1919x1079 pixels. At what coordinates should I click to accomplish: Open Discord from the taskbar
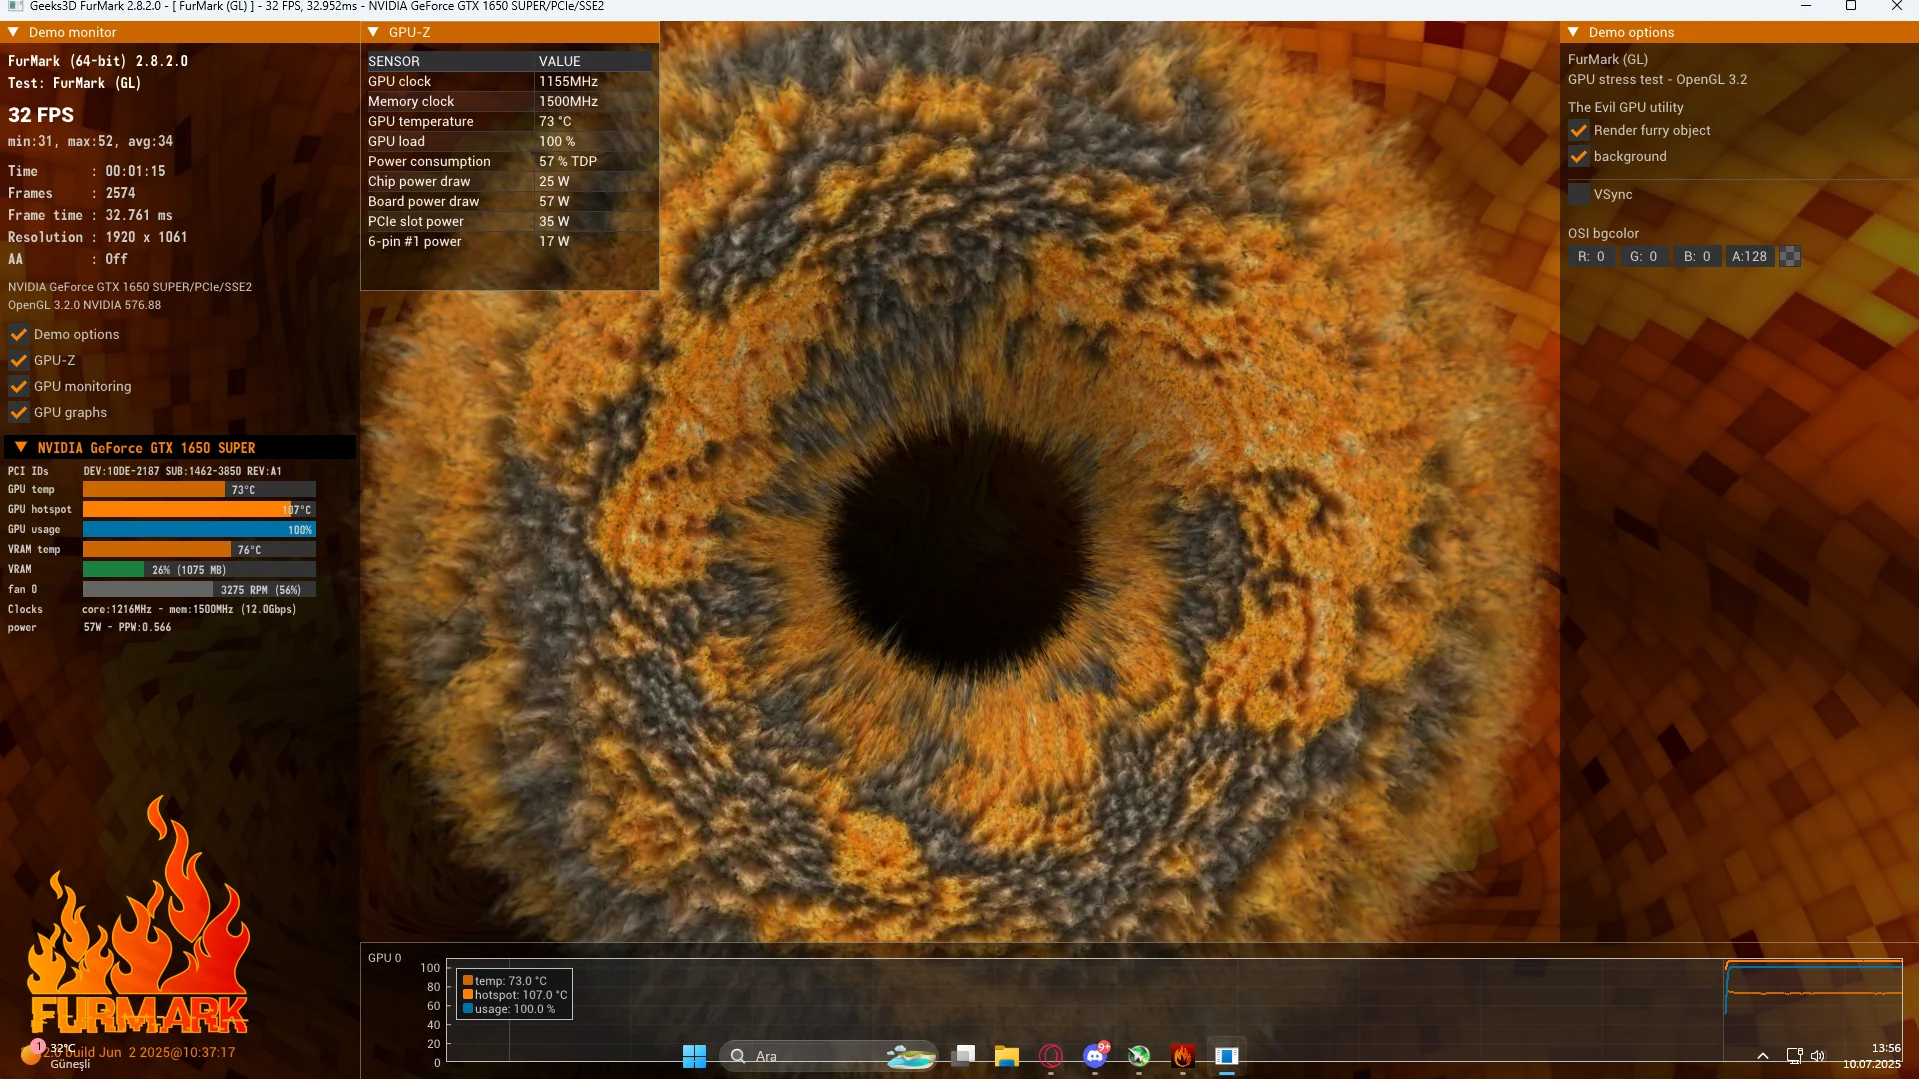[x=1095, y=1056]
